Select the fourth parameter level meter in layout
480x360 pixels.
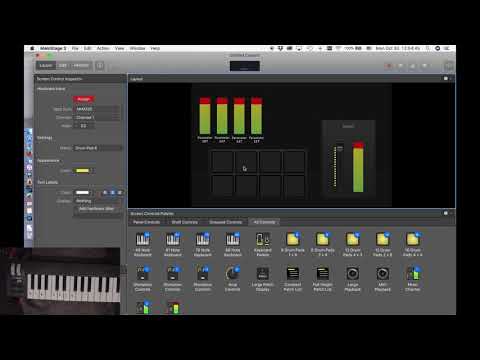click(256, 116)
